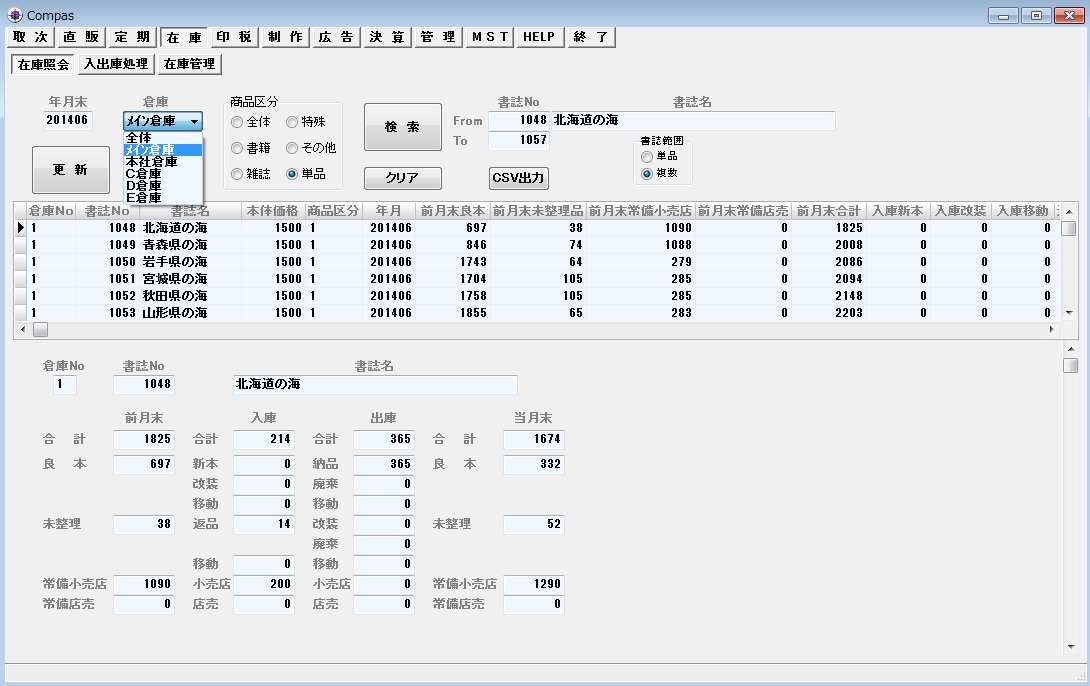Click the table's horizontal scrollbar thumb

tap(41, 329)
